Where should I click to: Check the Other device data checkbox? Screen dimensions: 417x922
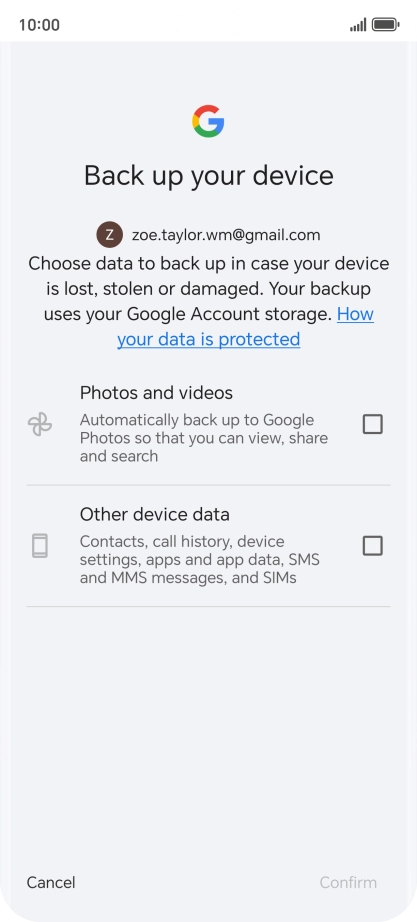coord(372,546)
